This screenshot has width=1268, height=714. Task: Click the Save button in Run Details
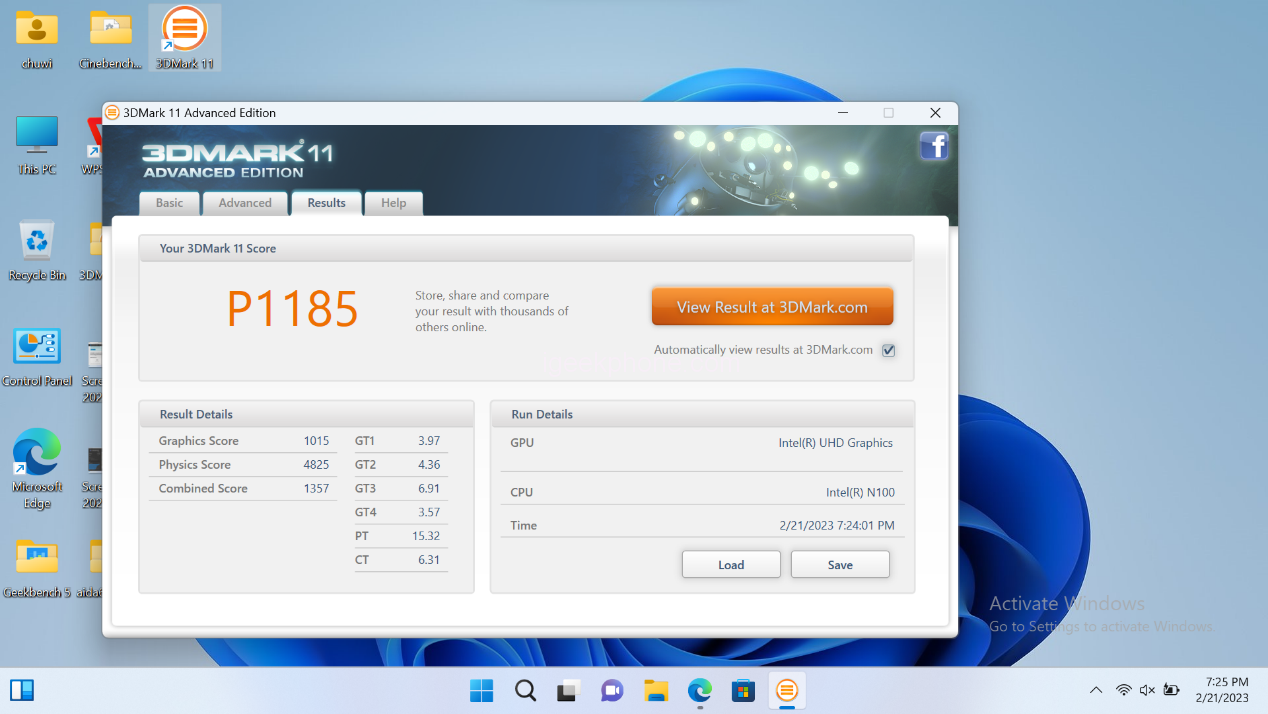[840, 565]
